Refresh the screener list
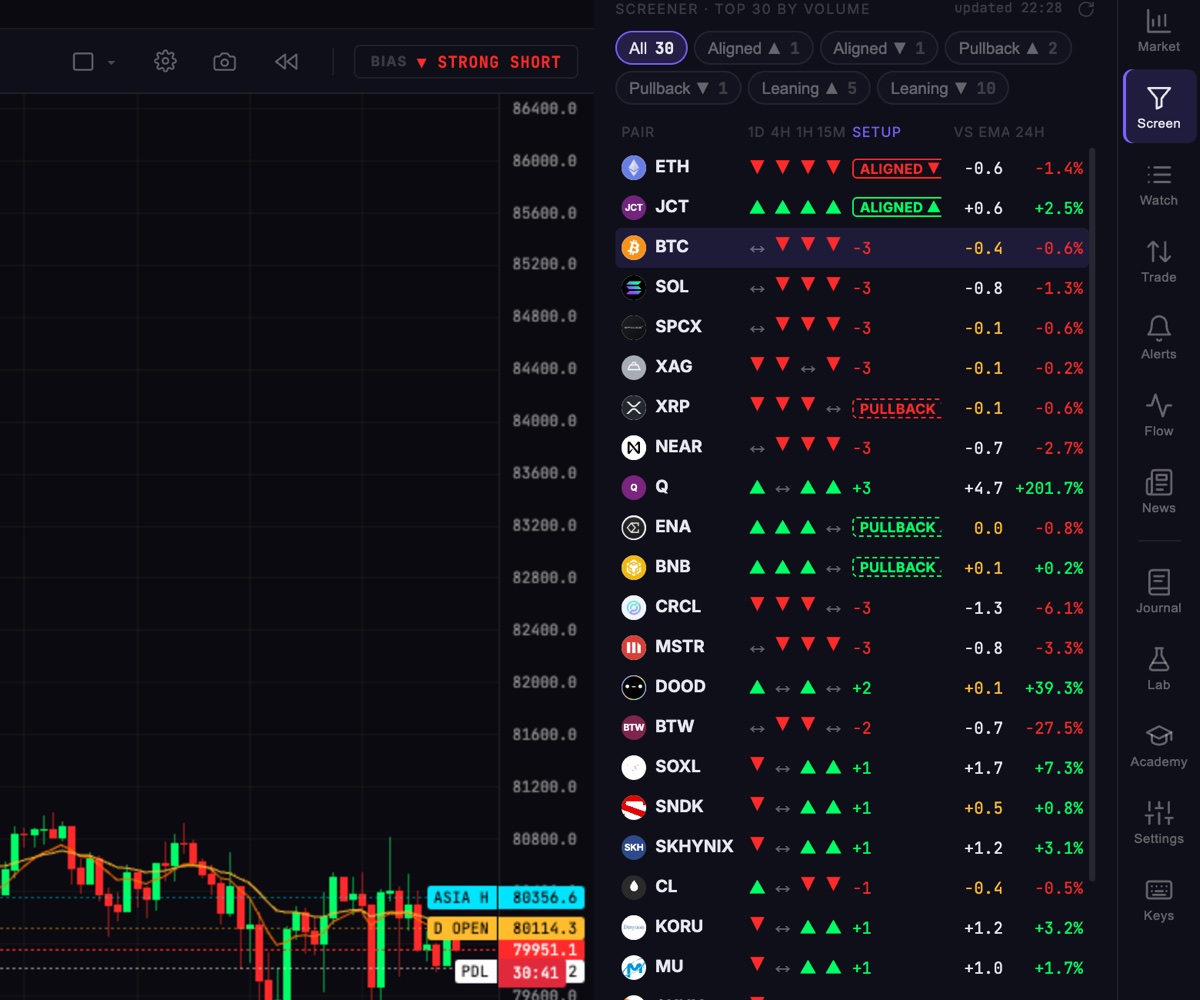The height and width of the screenshot is (1000, 1200). (x=1086, y=9)
